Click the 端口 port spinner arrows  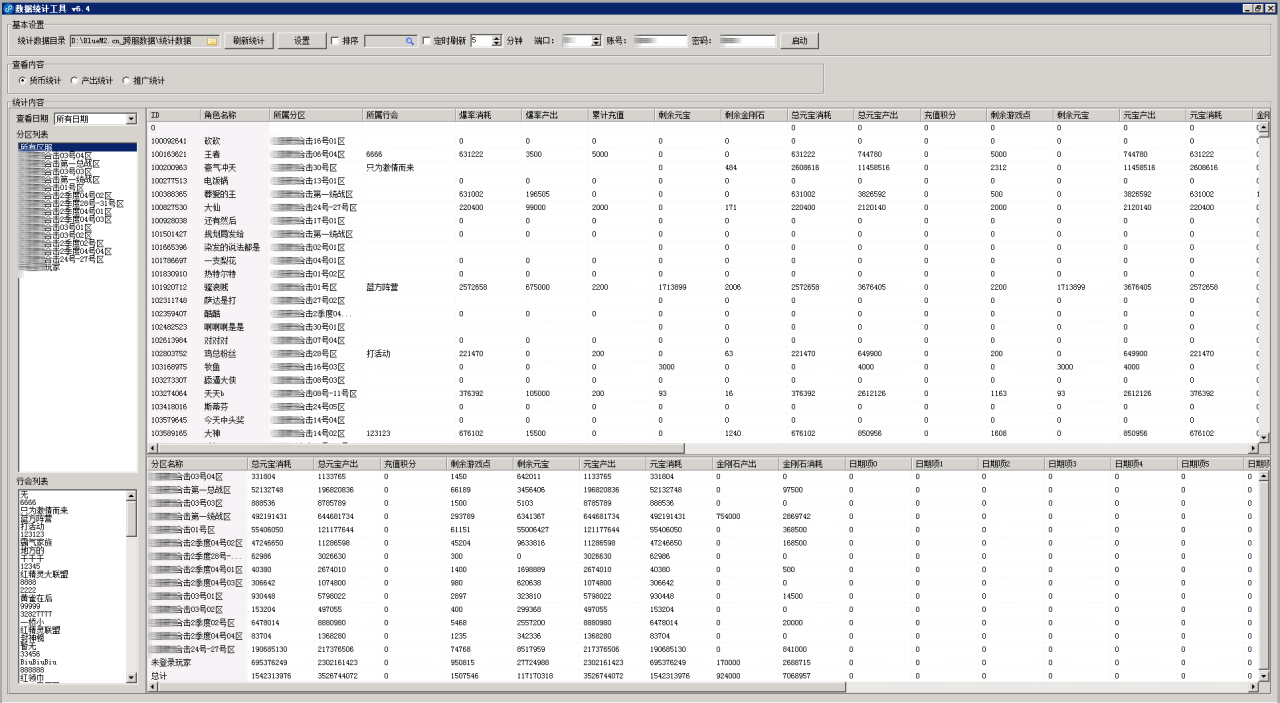[595, 41]
